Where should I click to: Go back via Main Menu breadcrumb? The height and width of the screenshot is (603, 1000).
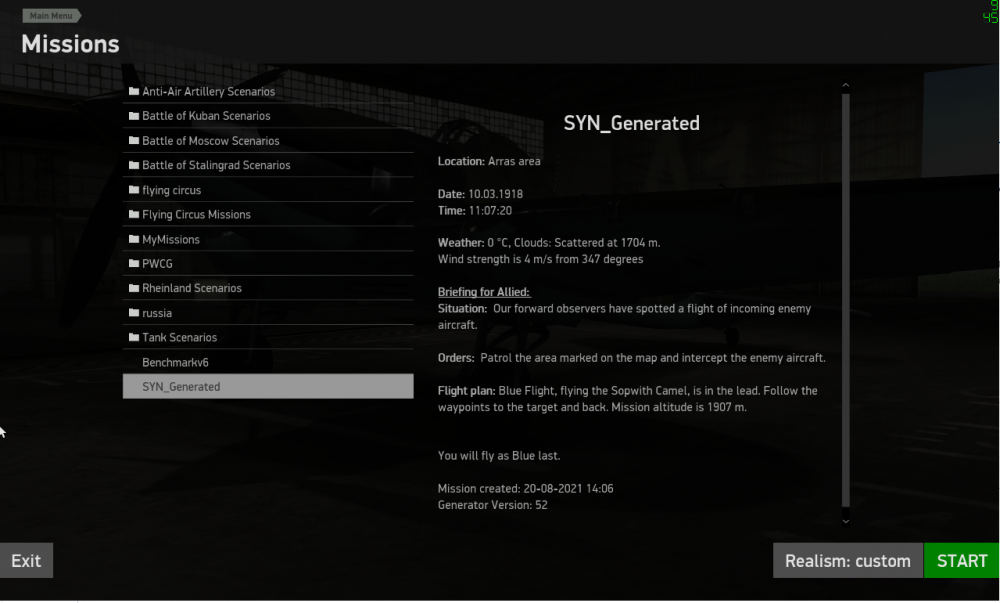[x=51, y=15]
